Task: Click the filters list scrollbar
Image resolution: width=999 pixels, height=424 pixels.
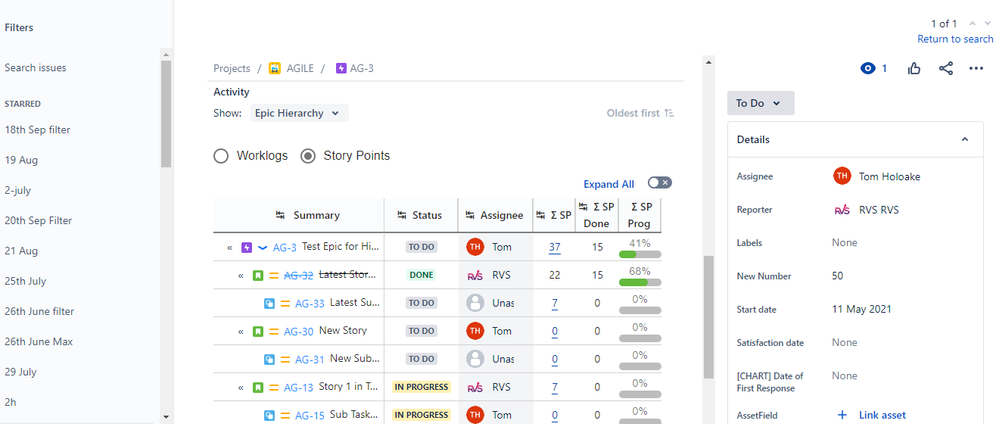Action: 166,114
